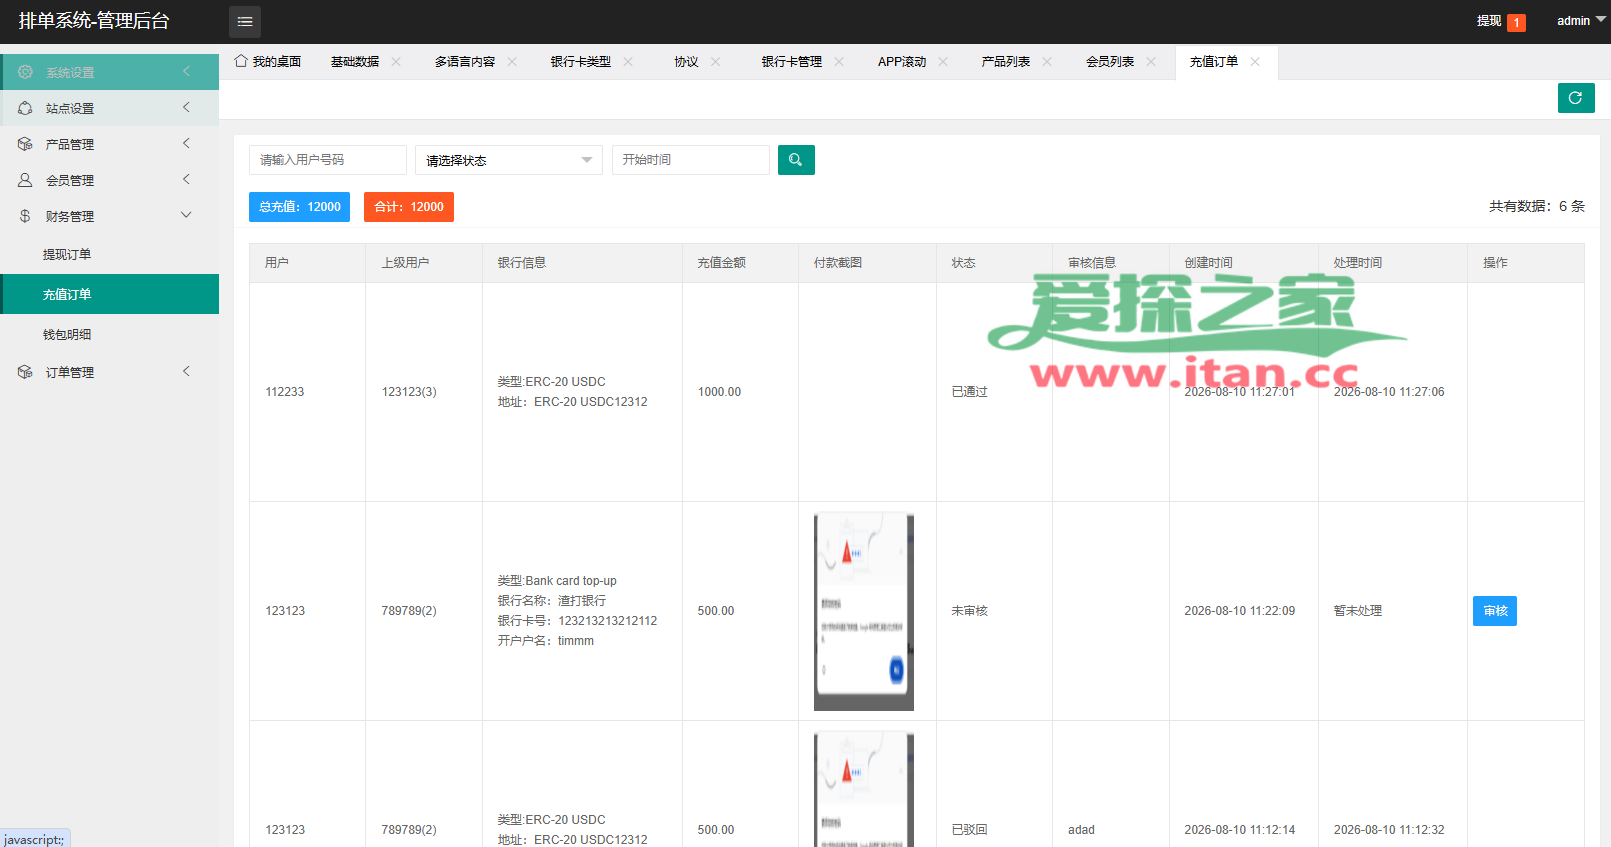Close the 银行卡类型 tab
Screen dimensions: 1611x847
(628, 62)
